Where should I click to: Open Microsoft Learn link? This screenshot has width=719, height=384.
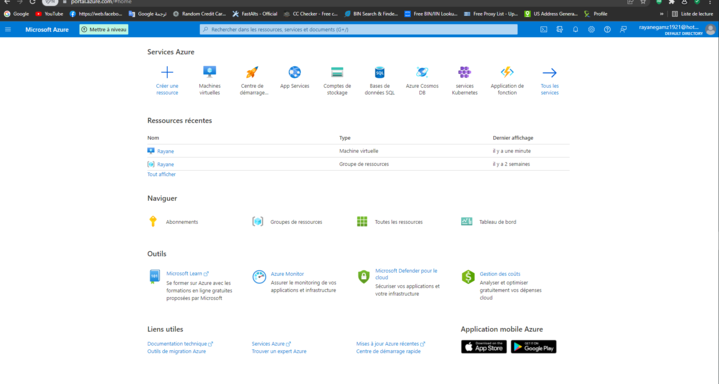tap(187, 273)
